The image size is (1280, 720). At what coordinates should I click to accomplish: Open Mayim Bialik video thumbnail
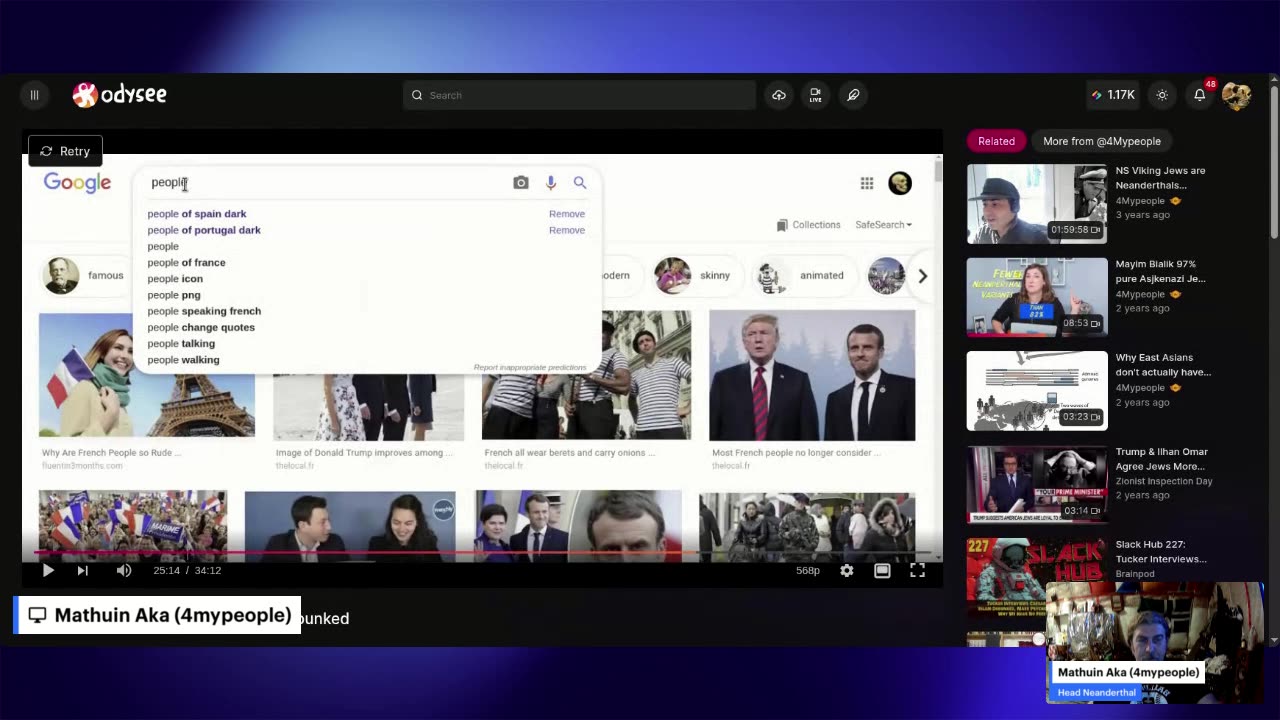click(1037, 297)
